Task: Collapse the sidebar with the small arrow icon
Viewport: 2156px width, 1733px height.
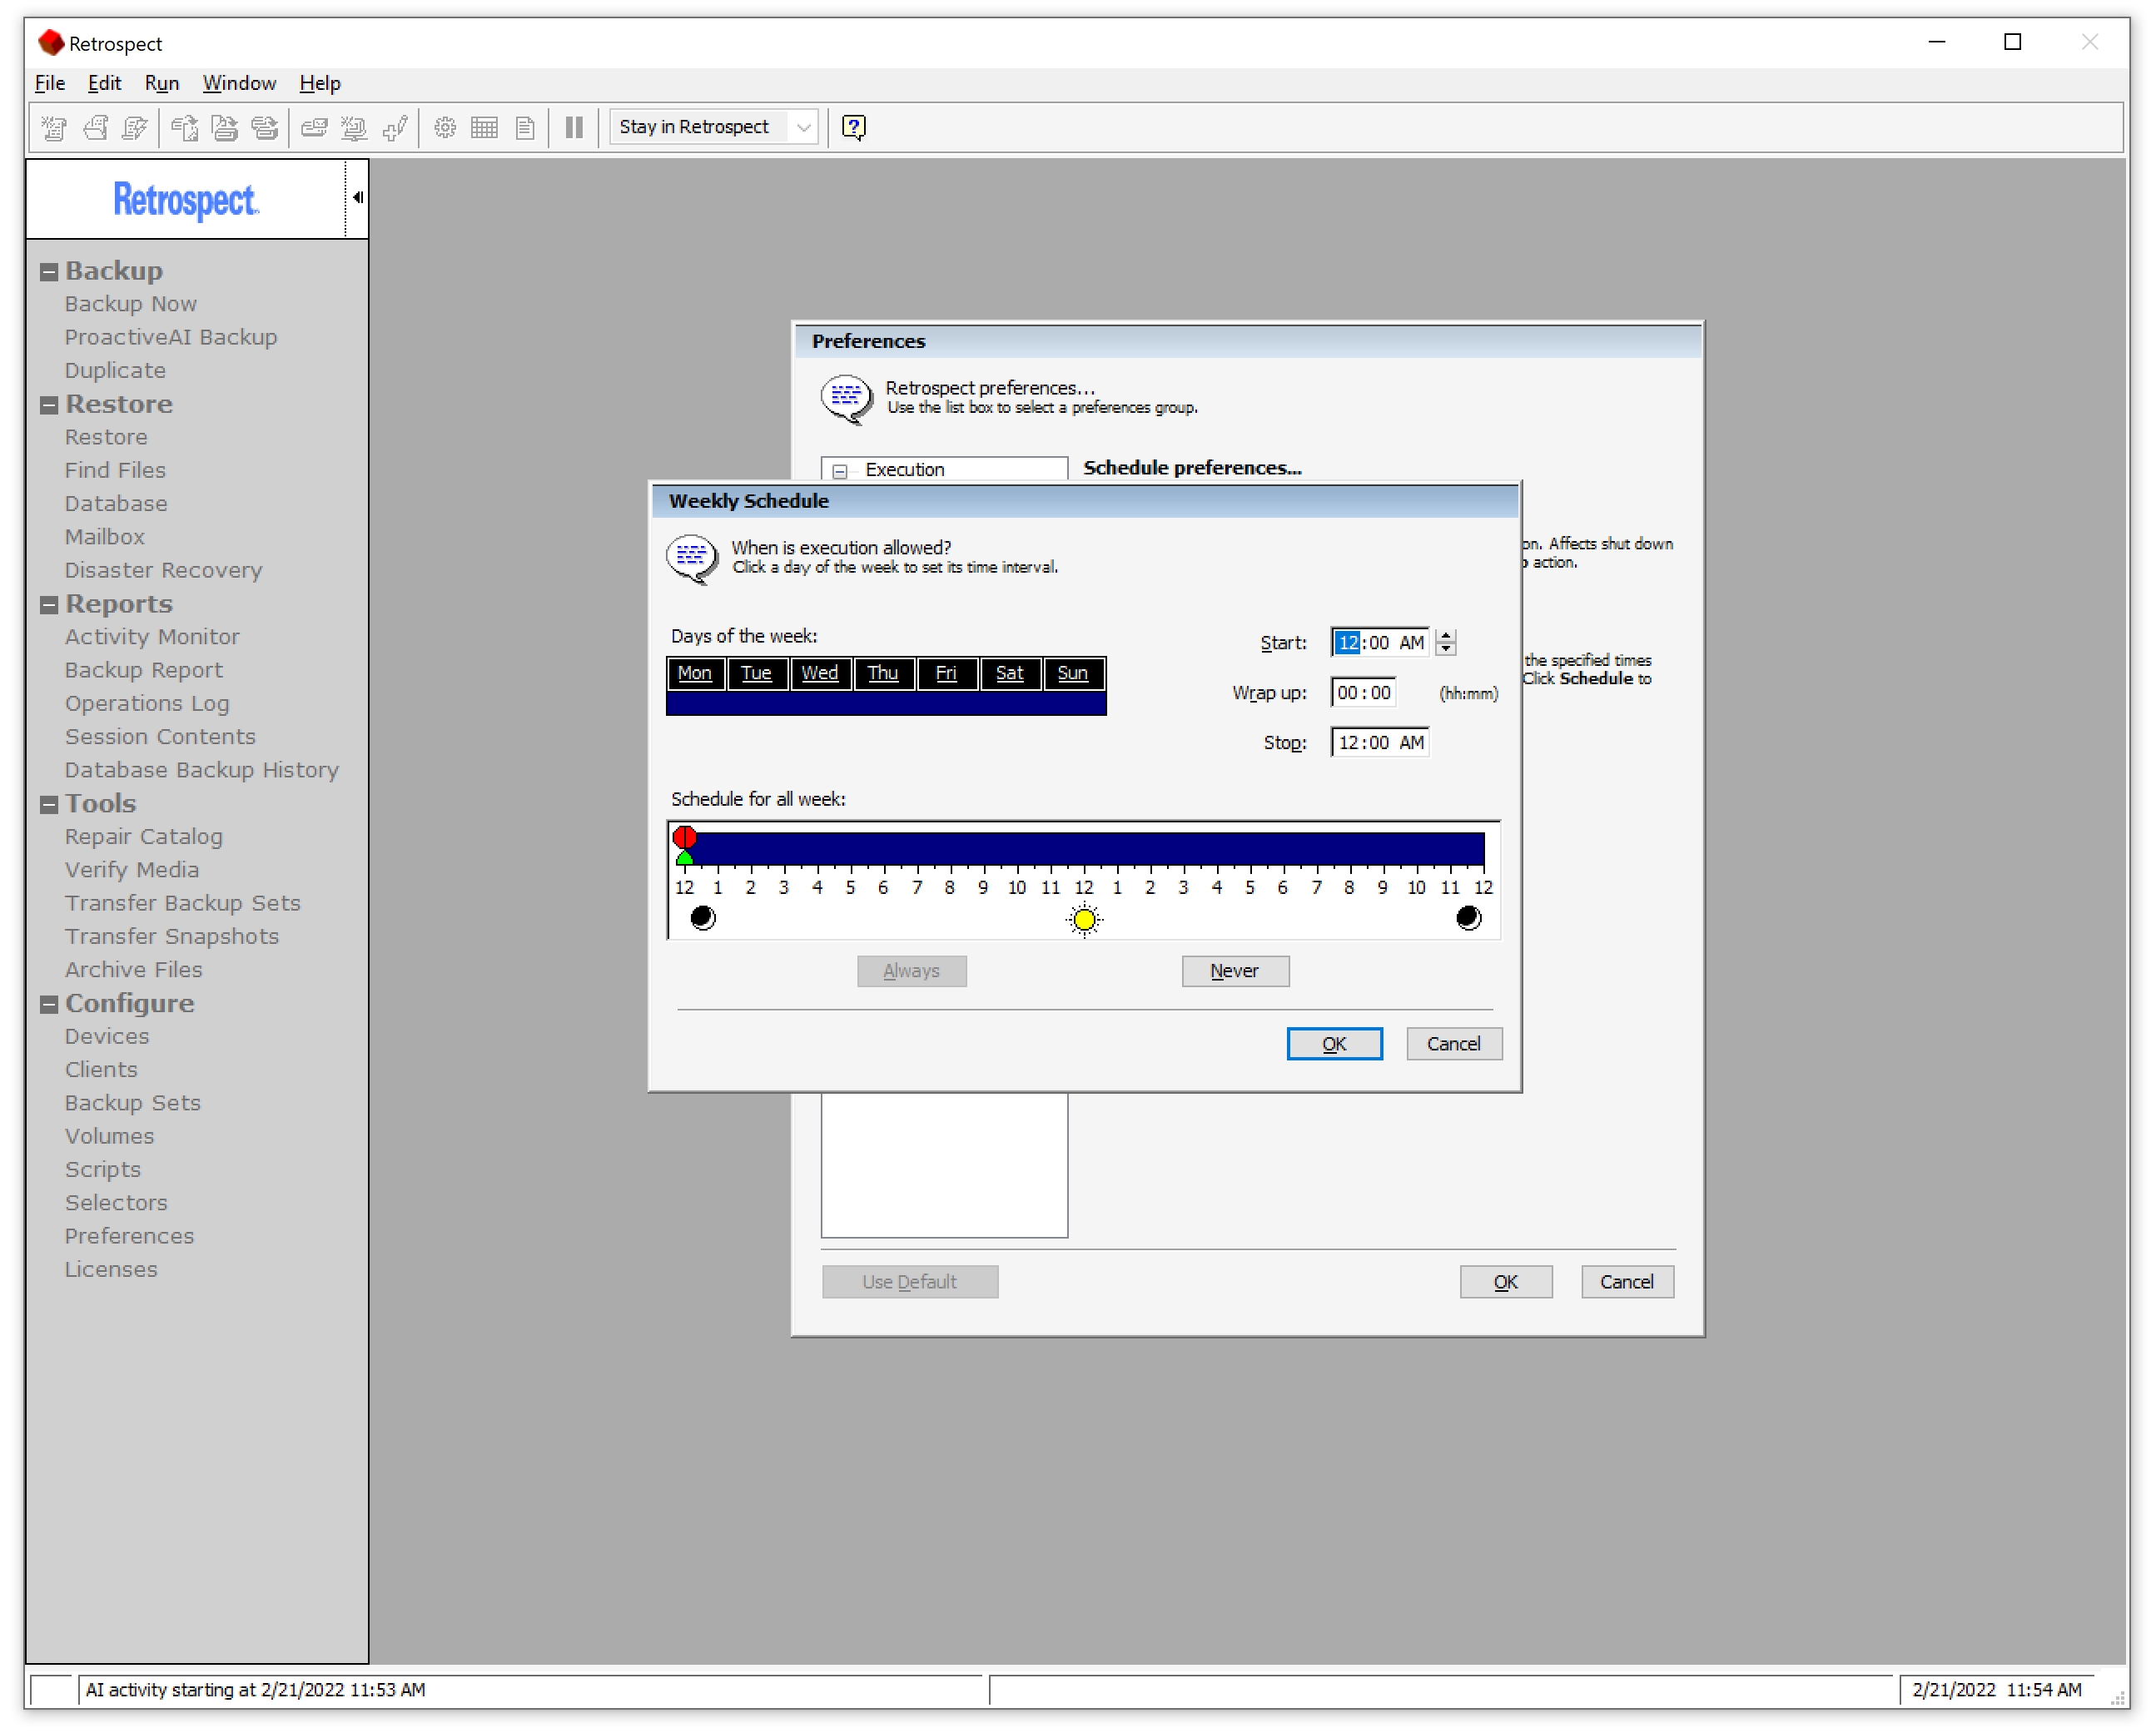Action: 357,197
